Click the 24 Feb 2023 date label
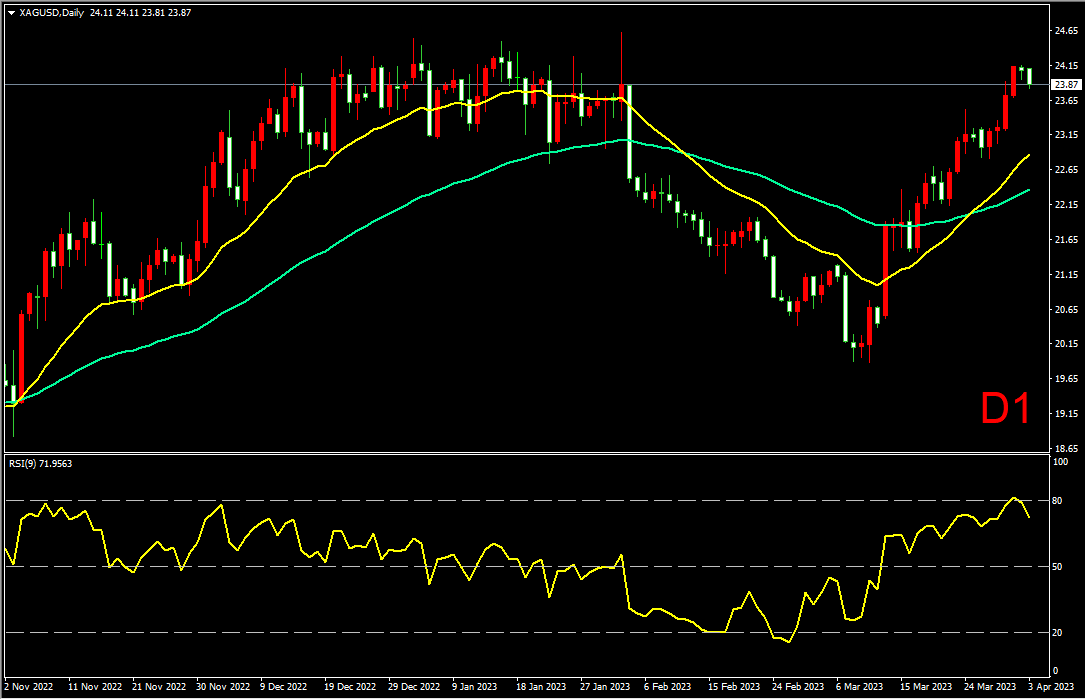 pos(798,686)
